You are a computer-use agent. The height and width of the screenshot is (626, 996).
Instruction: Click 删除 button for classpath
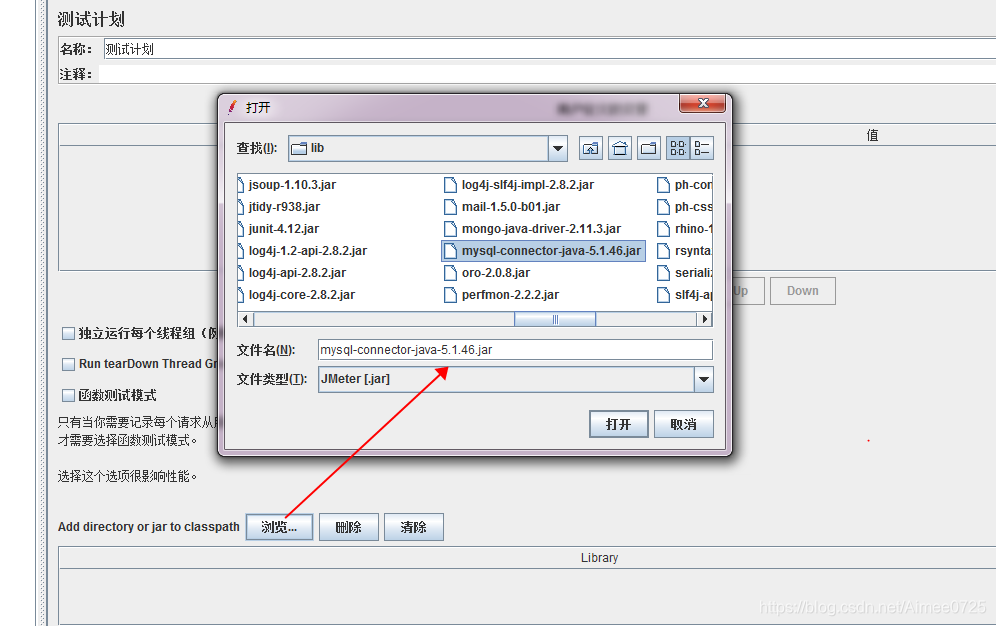click(x=349, y=527)
